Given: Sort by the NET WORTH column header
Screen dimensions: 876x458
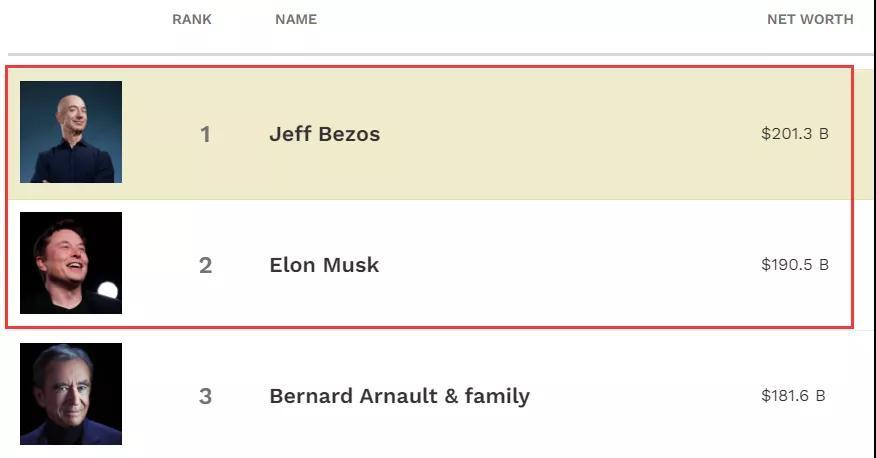Looking at the screenshot, I should coord(810,20).
